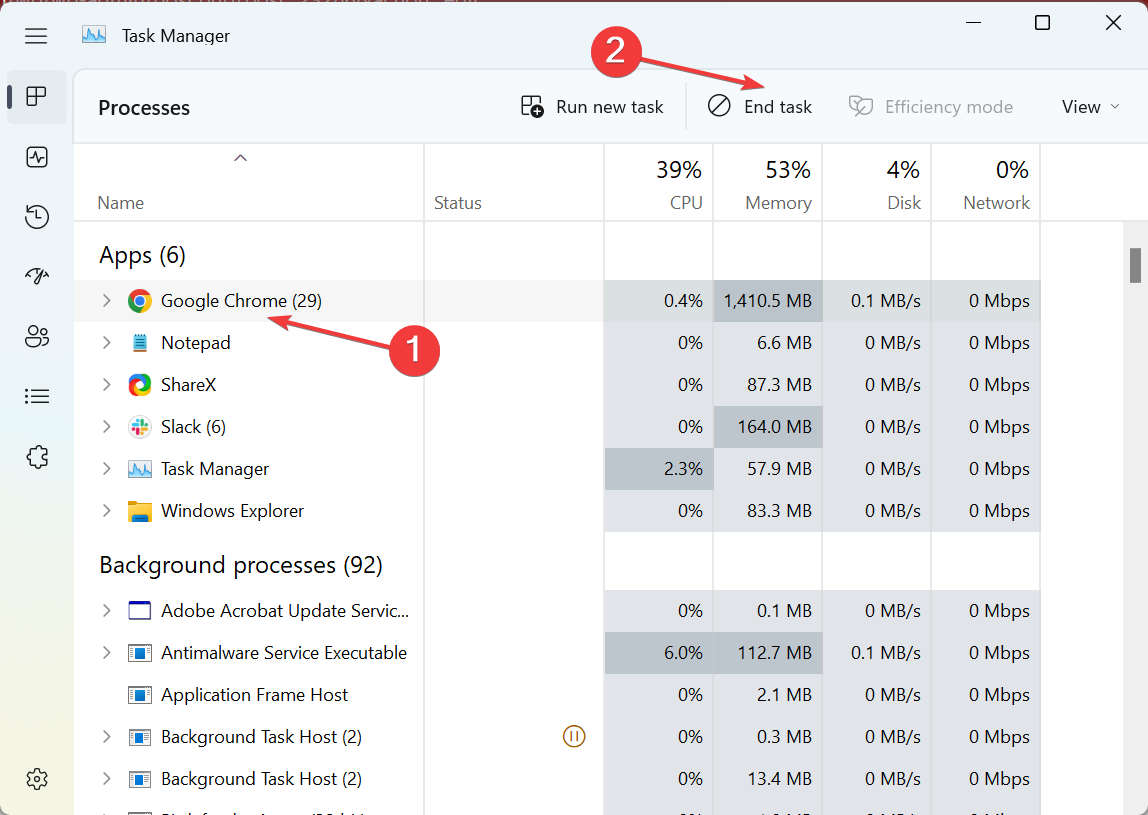Screen dimensions: 1148x815
Task: Click the ShareX app icon
Action: 139,385
